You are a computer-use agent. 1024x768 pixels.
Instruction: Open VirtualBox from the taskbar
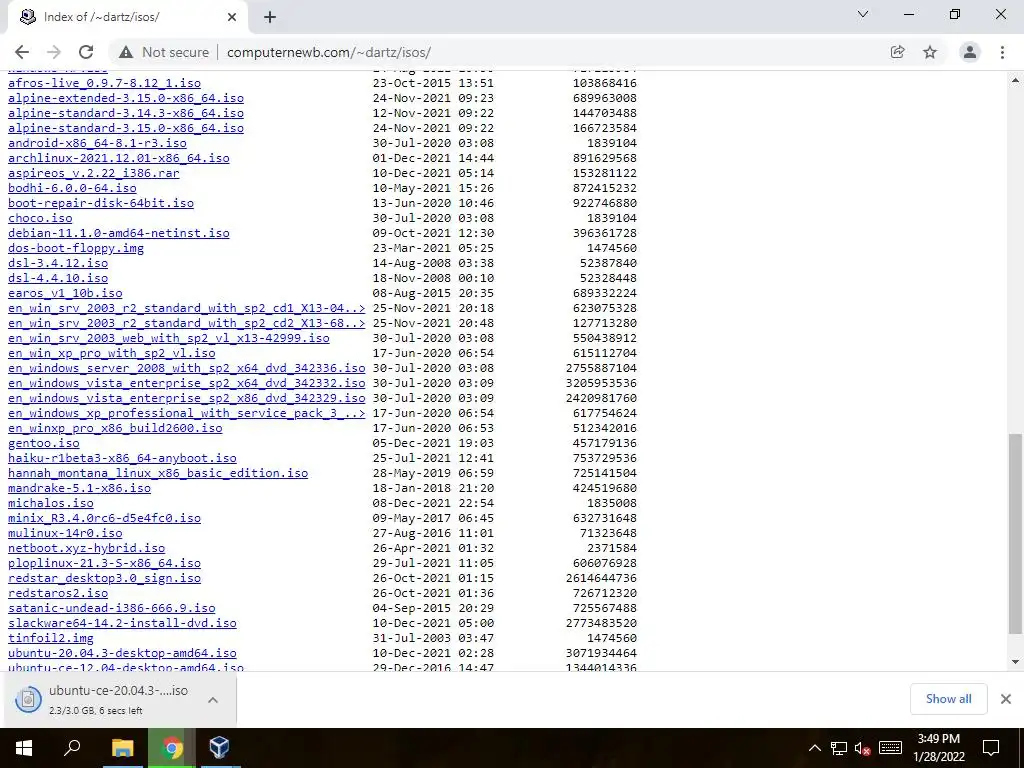point(219,748)
